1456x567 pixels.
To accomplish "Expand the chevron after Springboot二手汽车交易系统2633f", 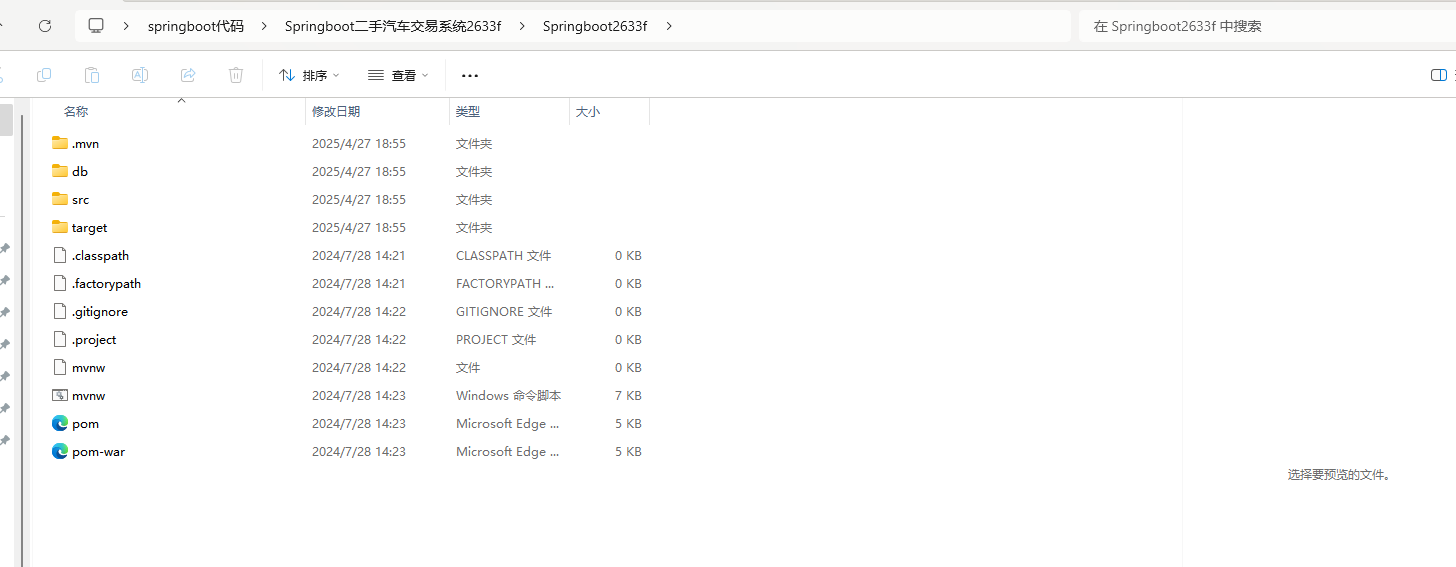I will point(522,26).
